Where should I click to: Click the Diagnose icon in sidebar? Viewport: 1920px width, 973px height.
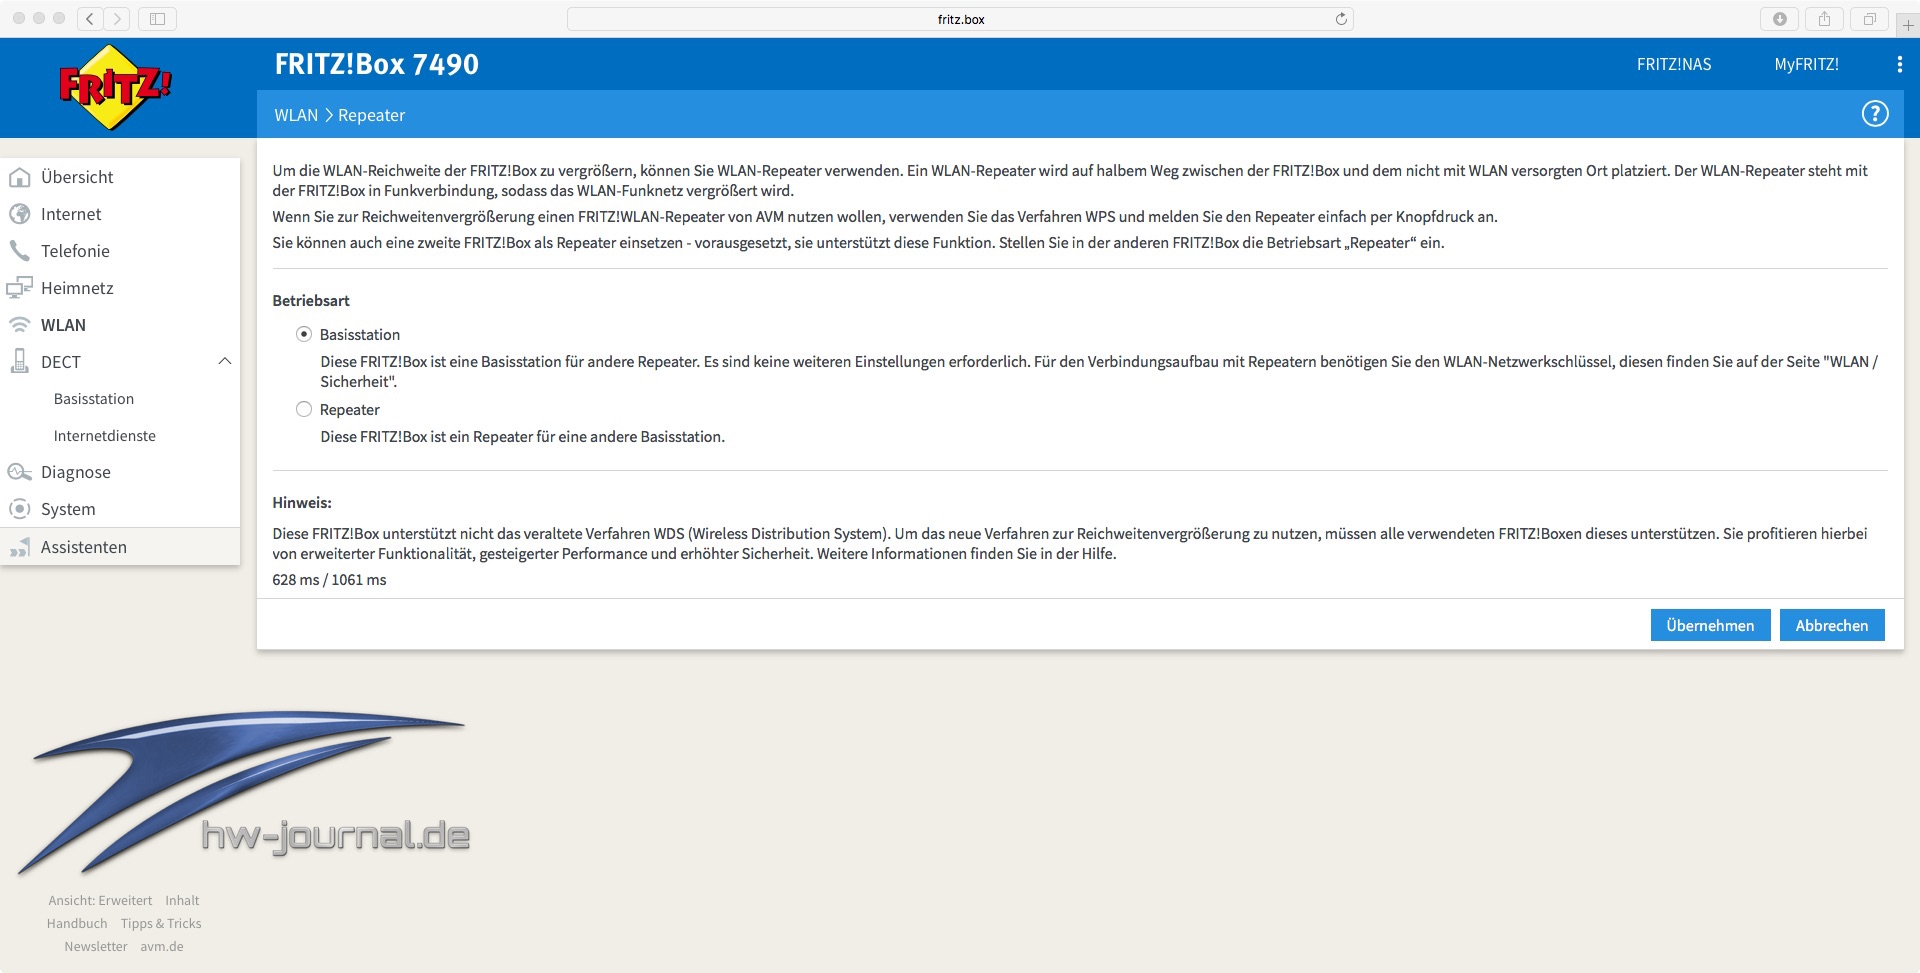(x=19, y=472)
